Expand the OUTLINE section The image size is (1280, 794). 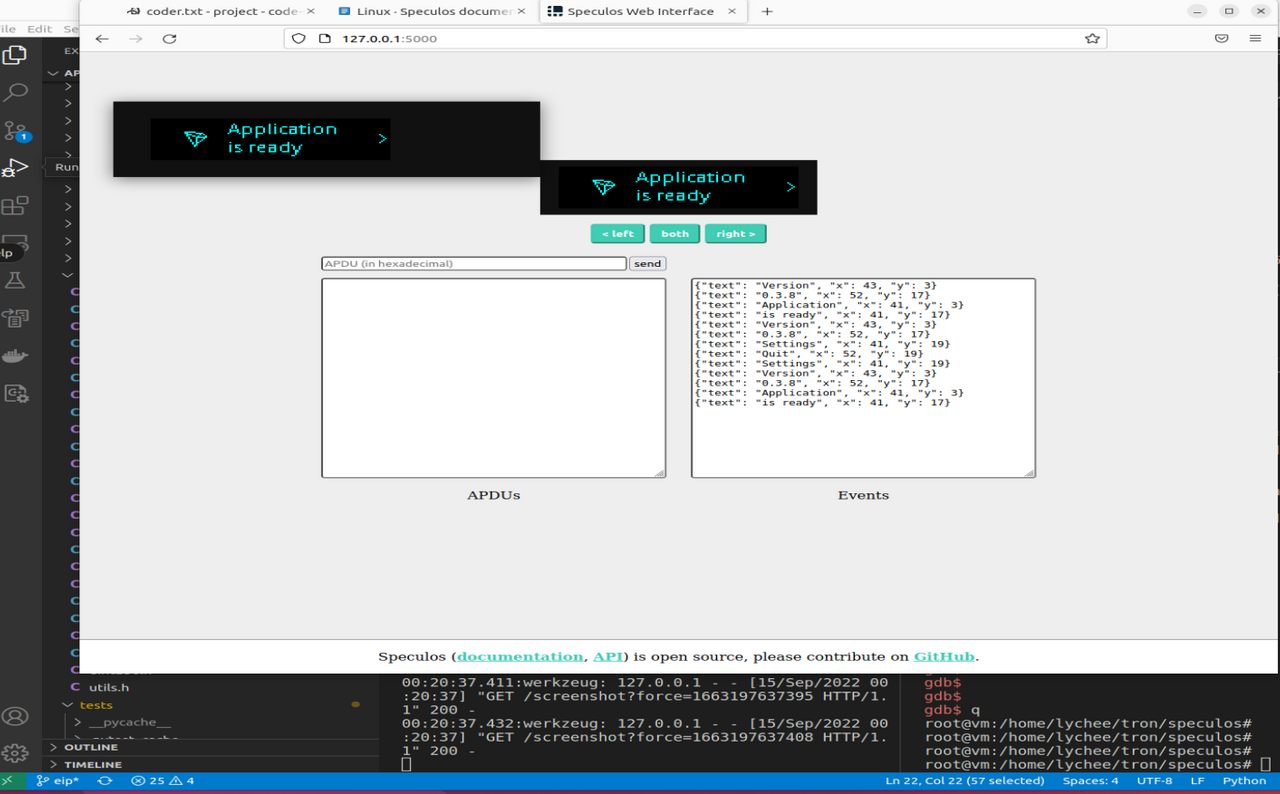[91, 747]
